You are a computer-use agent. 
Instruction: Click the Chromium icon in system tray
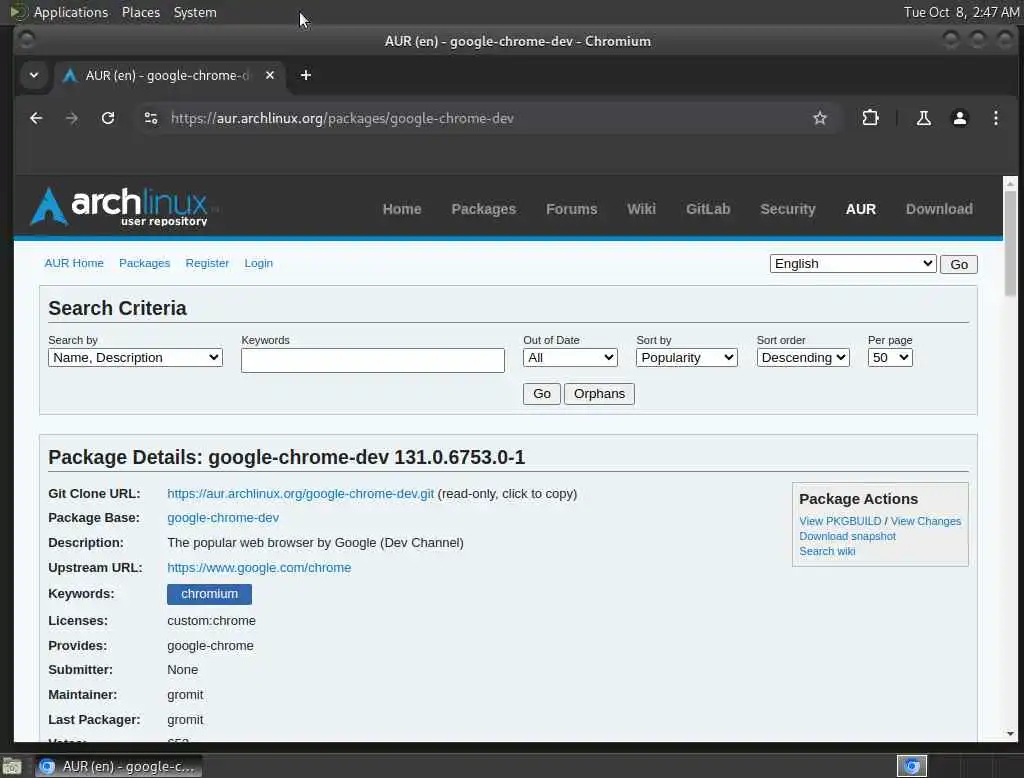[x=912, y=766]
